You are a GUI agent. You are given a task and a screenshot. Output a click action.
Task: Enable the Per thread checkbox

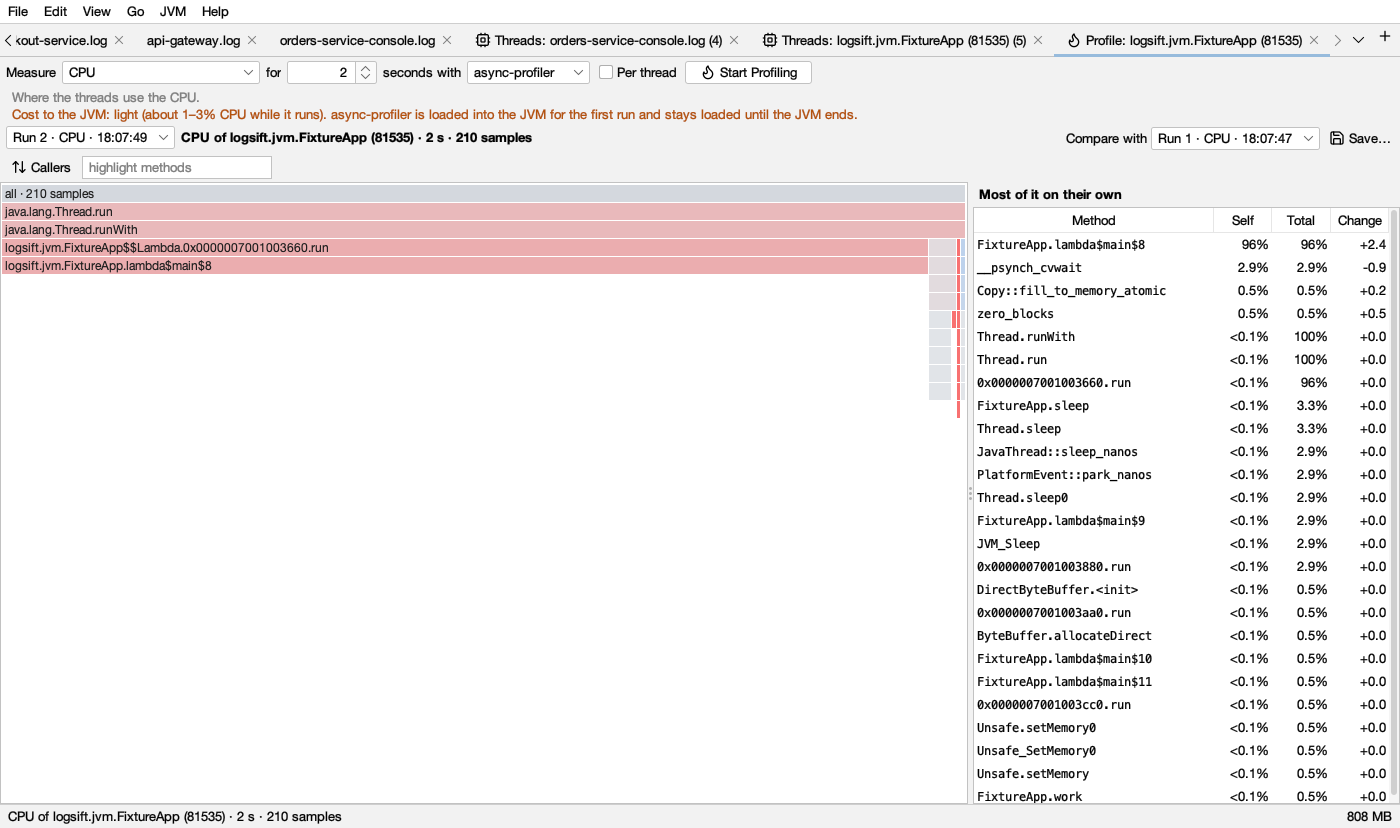click(x=605, y=72)
